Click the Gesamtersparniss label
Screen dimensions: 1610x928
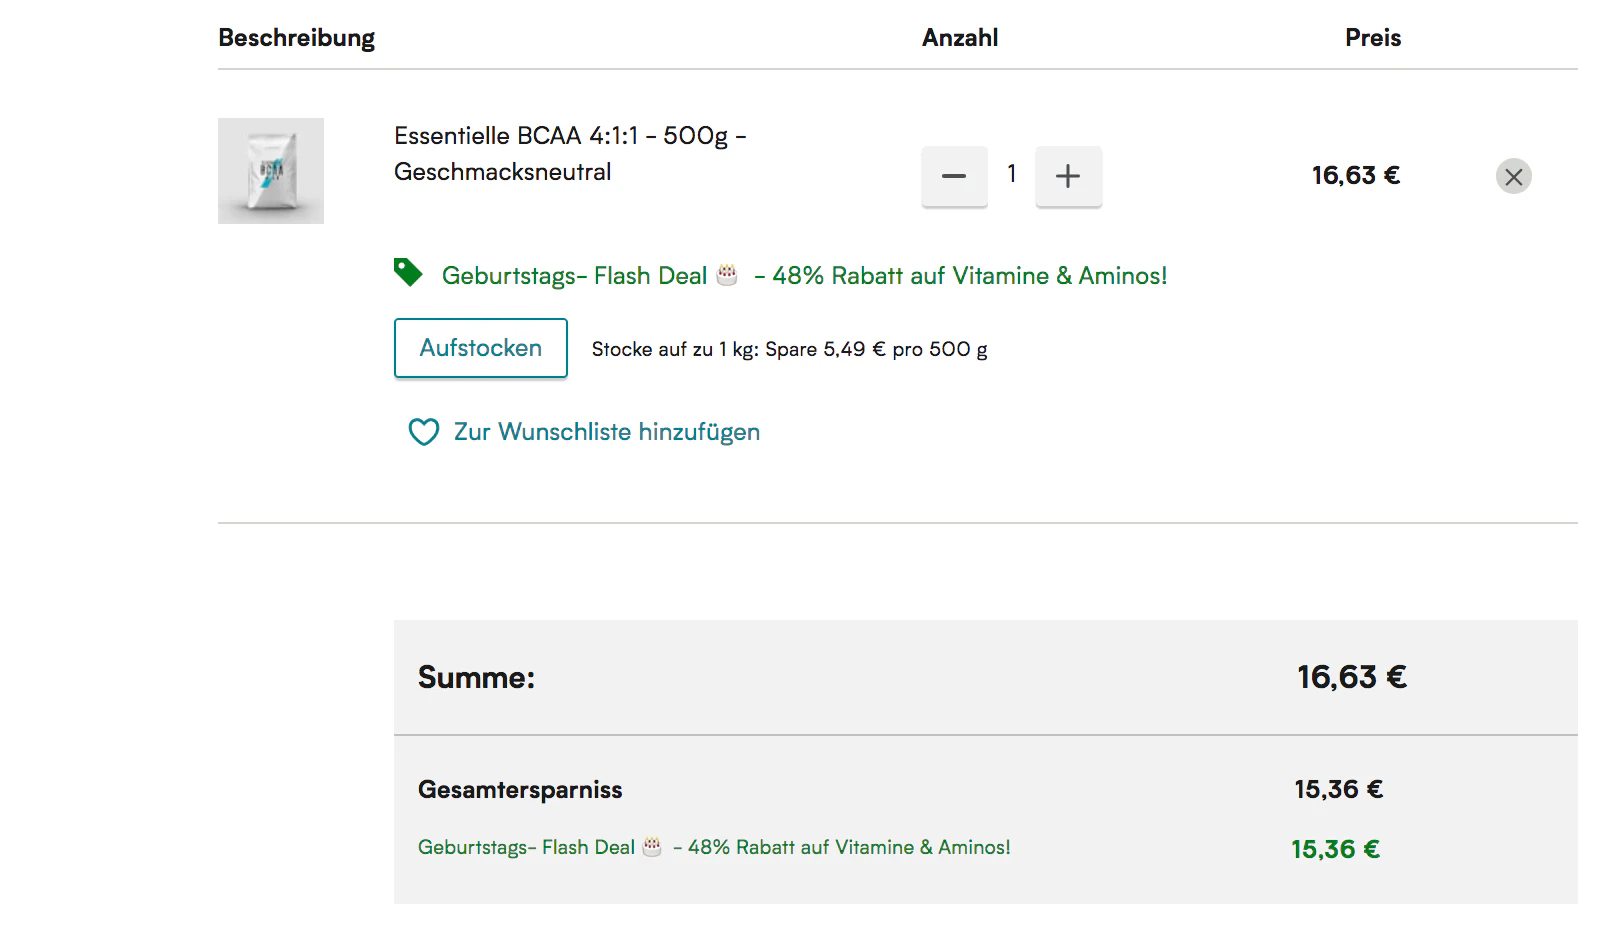tap(520, 790)
